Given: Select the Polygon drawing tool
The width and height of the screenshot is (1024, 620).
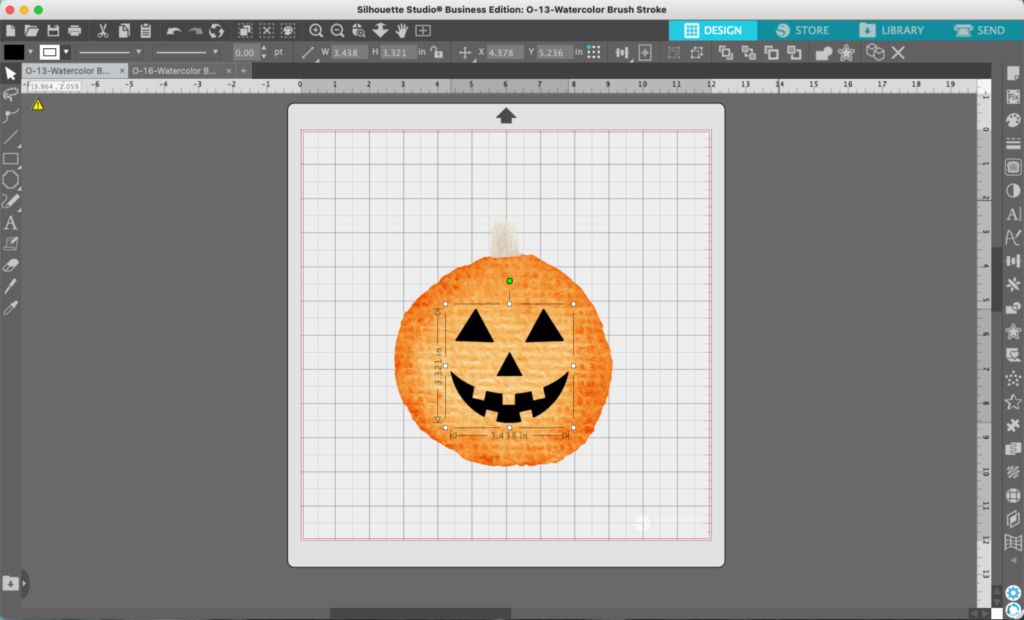Looking at the screenshot, I should coord(10,180).
